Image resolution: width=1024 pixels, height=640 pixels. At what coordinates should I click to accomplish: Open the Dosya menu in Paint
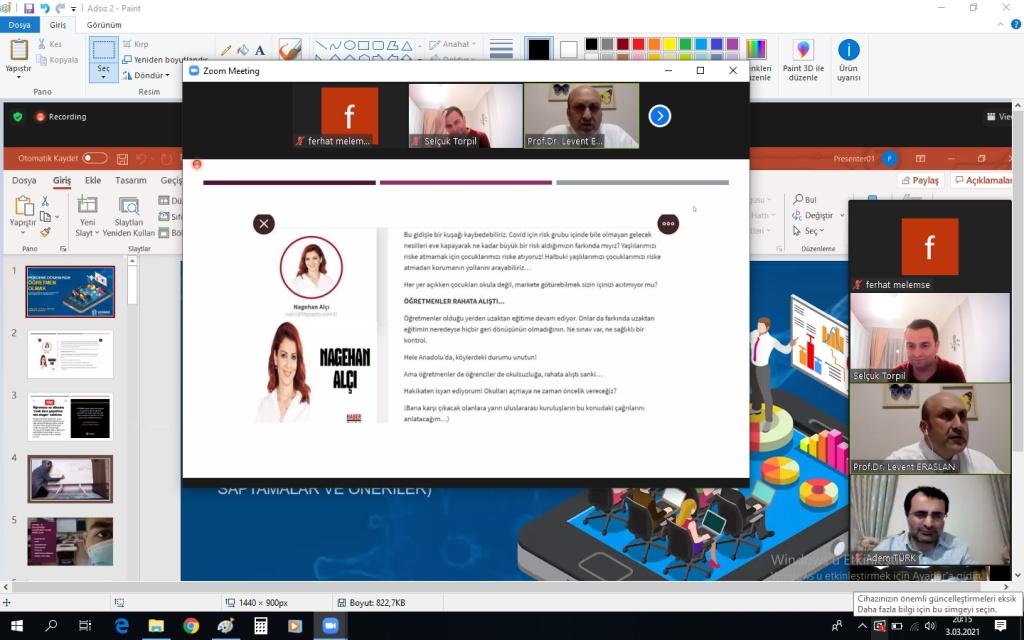click(19, 25)
